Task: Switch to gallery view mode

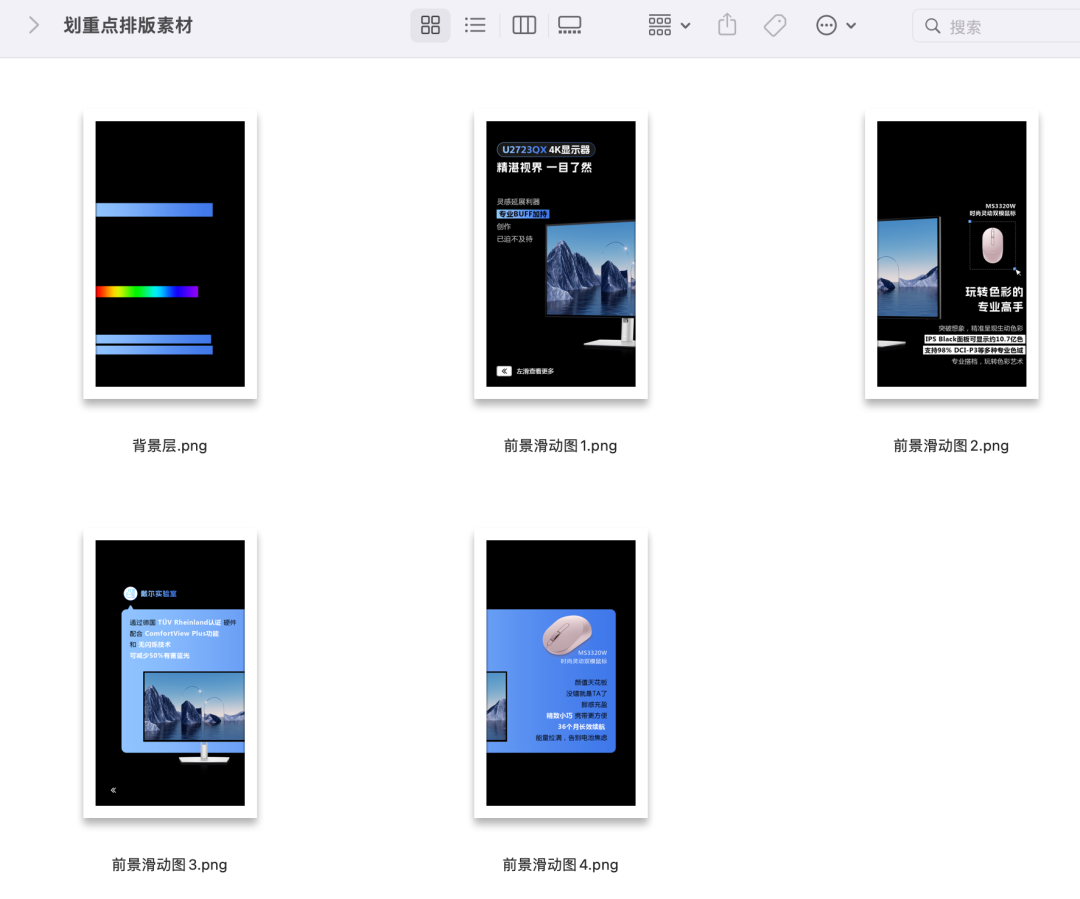Action: point(569,25)
